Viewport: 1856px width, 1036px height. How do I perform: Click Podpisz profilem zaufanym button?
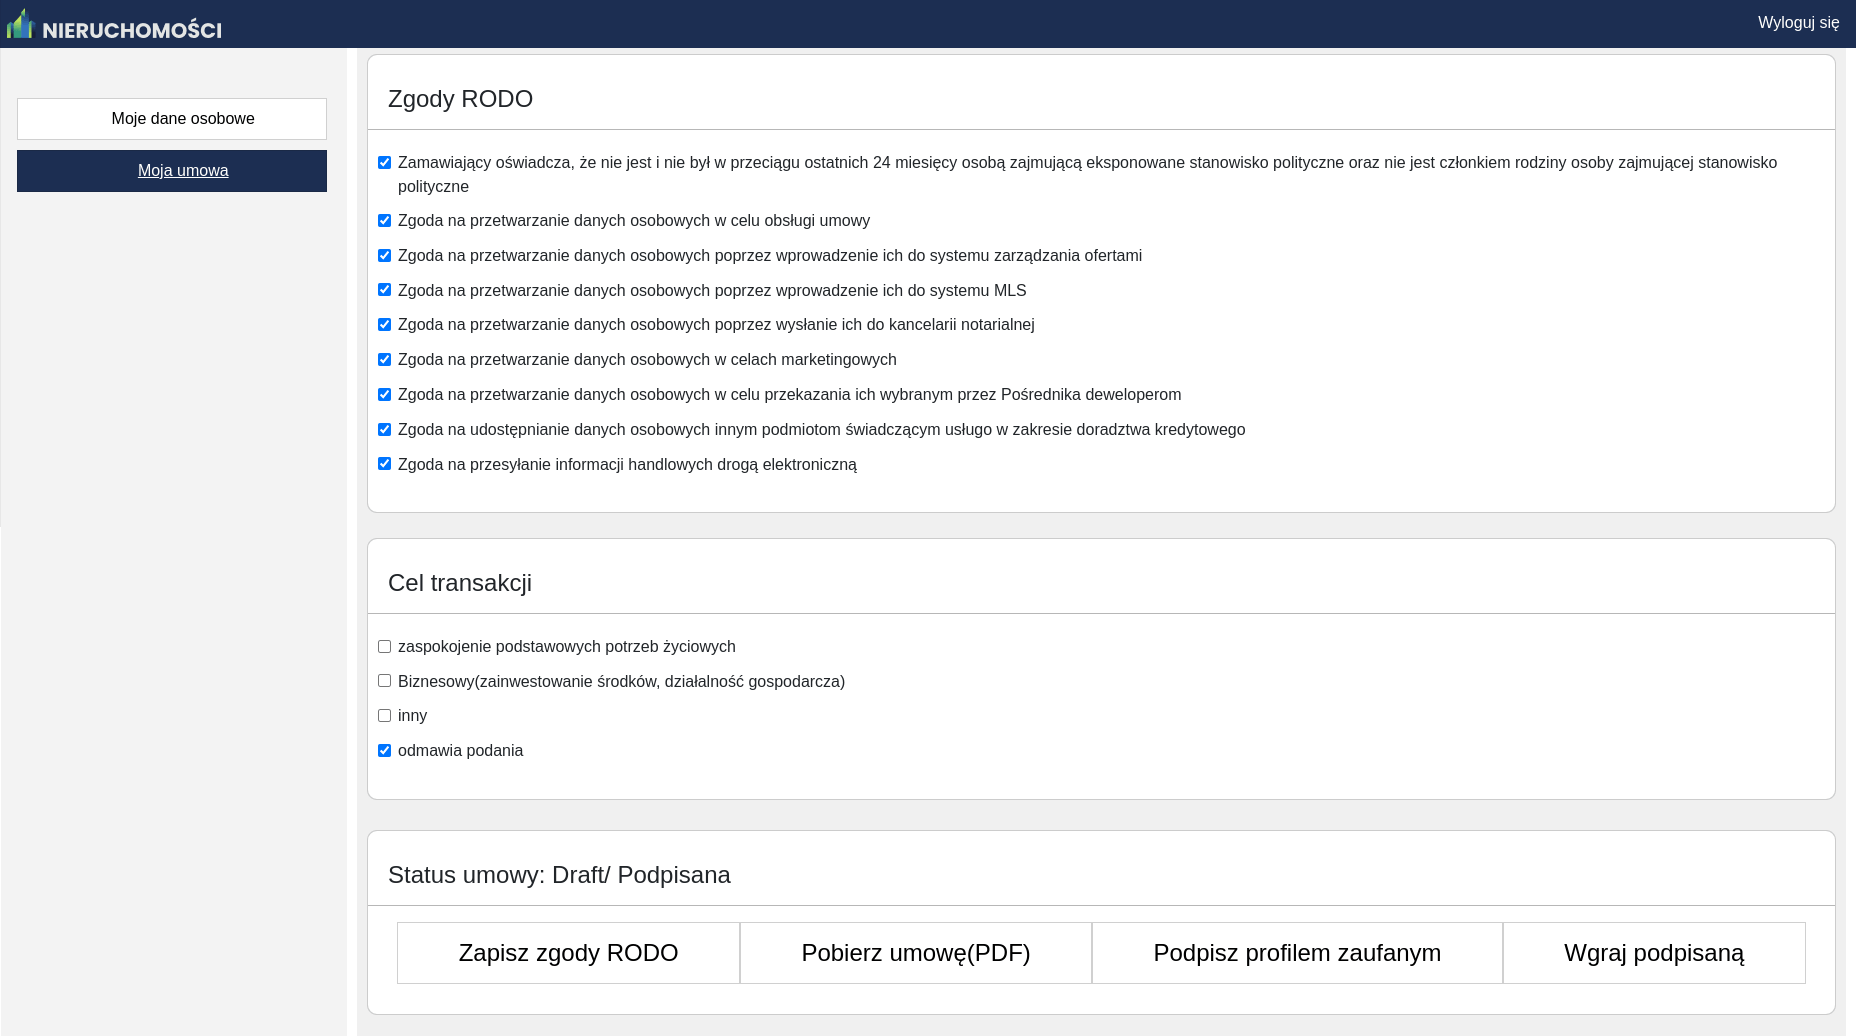[x=1297, y=953]
